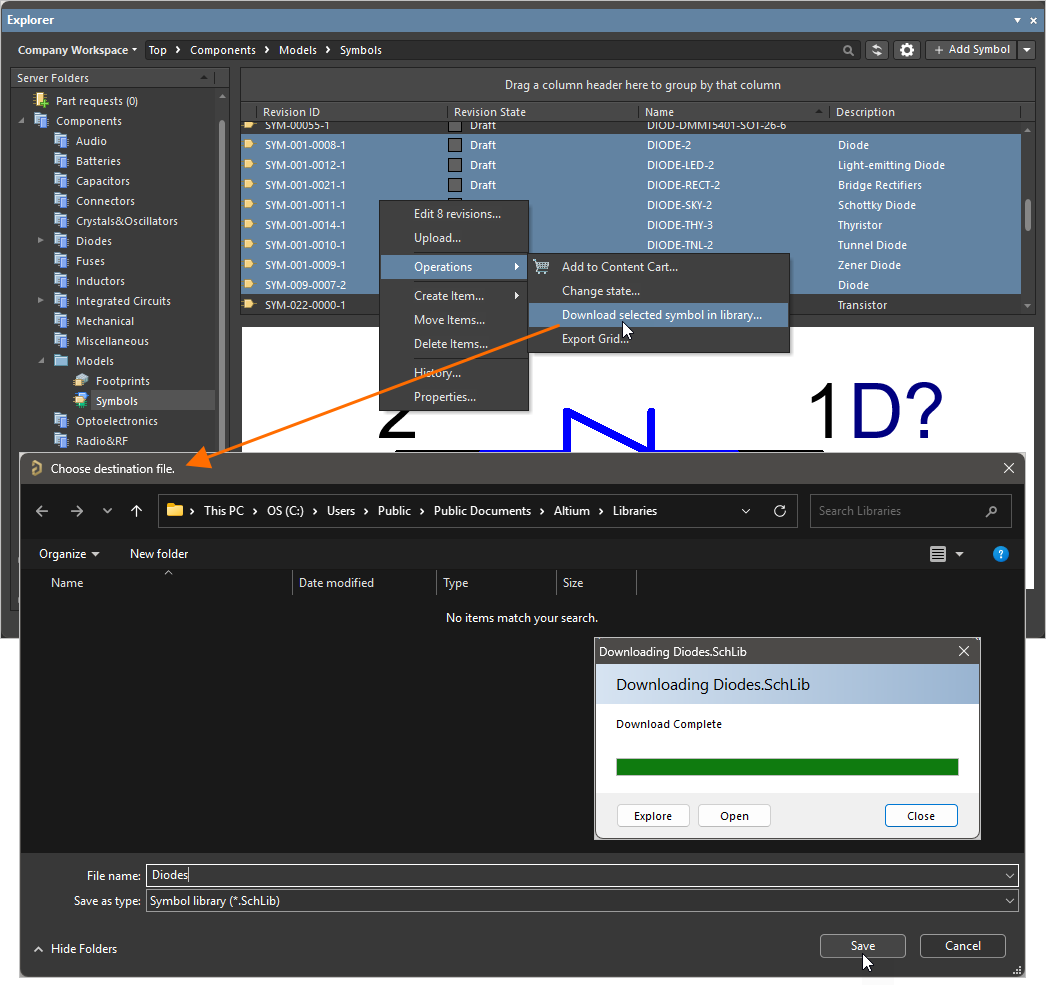This screenshot has height=985, width=1046.
Task: Expand the Diodes folder in tree
Action: point(41,241)
